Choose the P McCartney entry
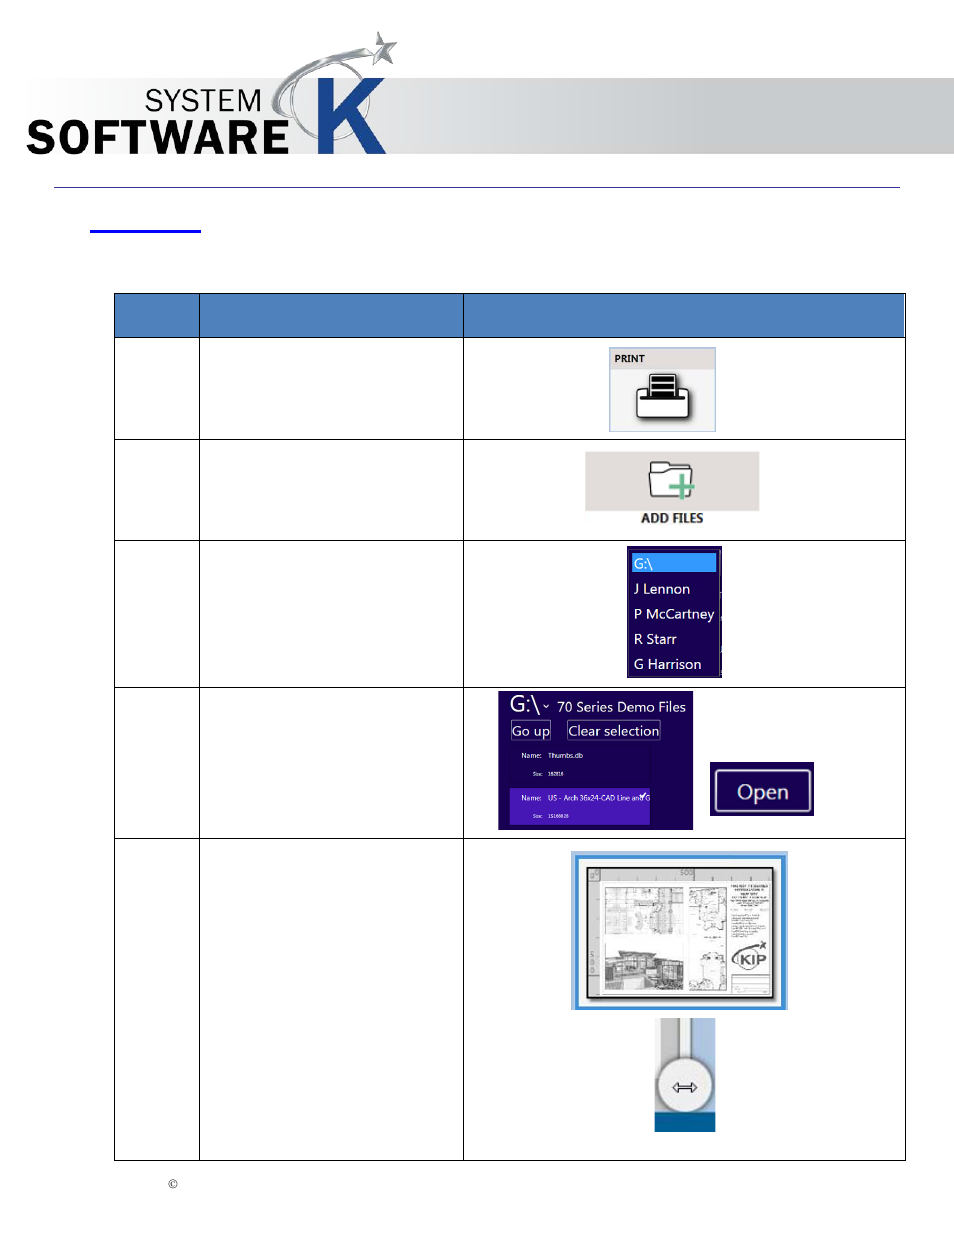 674,614
